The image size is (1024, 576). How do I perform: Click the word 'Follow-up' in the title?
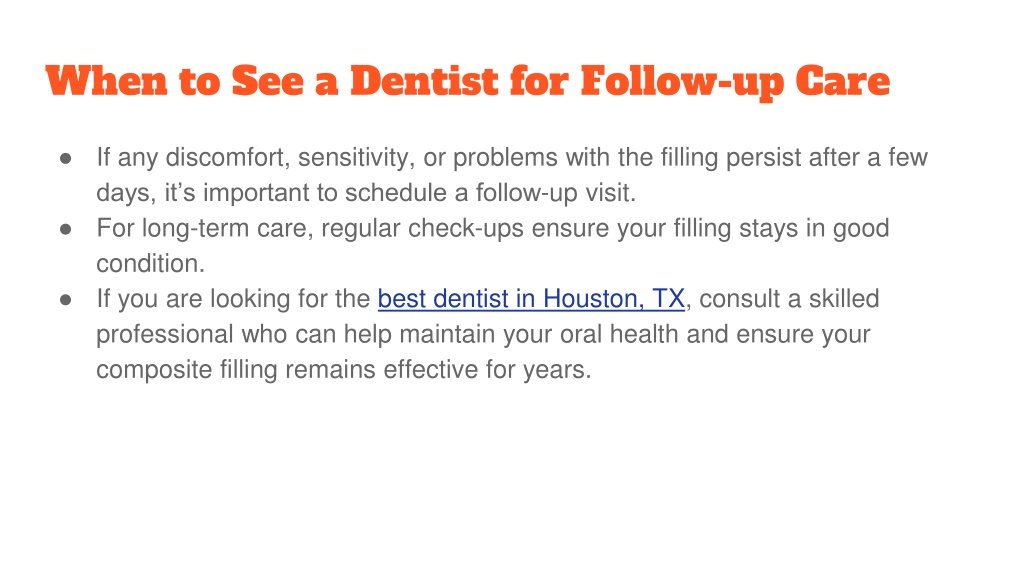point(682,82)
